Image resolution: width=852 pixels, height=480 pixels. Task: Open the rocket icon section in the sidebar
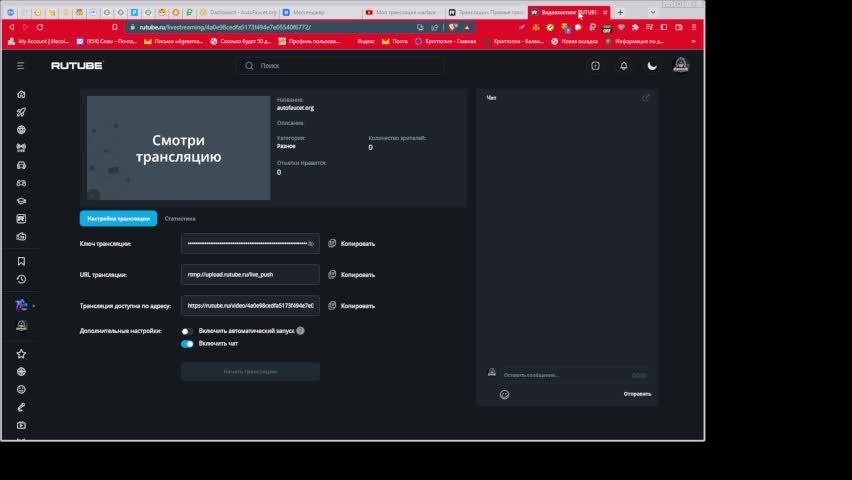(x=21, y=113)
